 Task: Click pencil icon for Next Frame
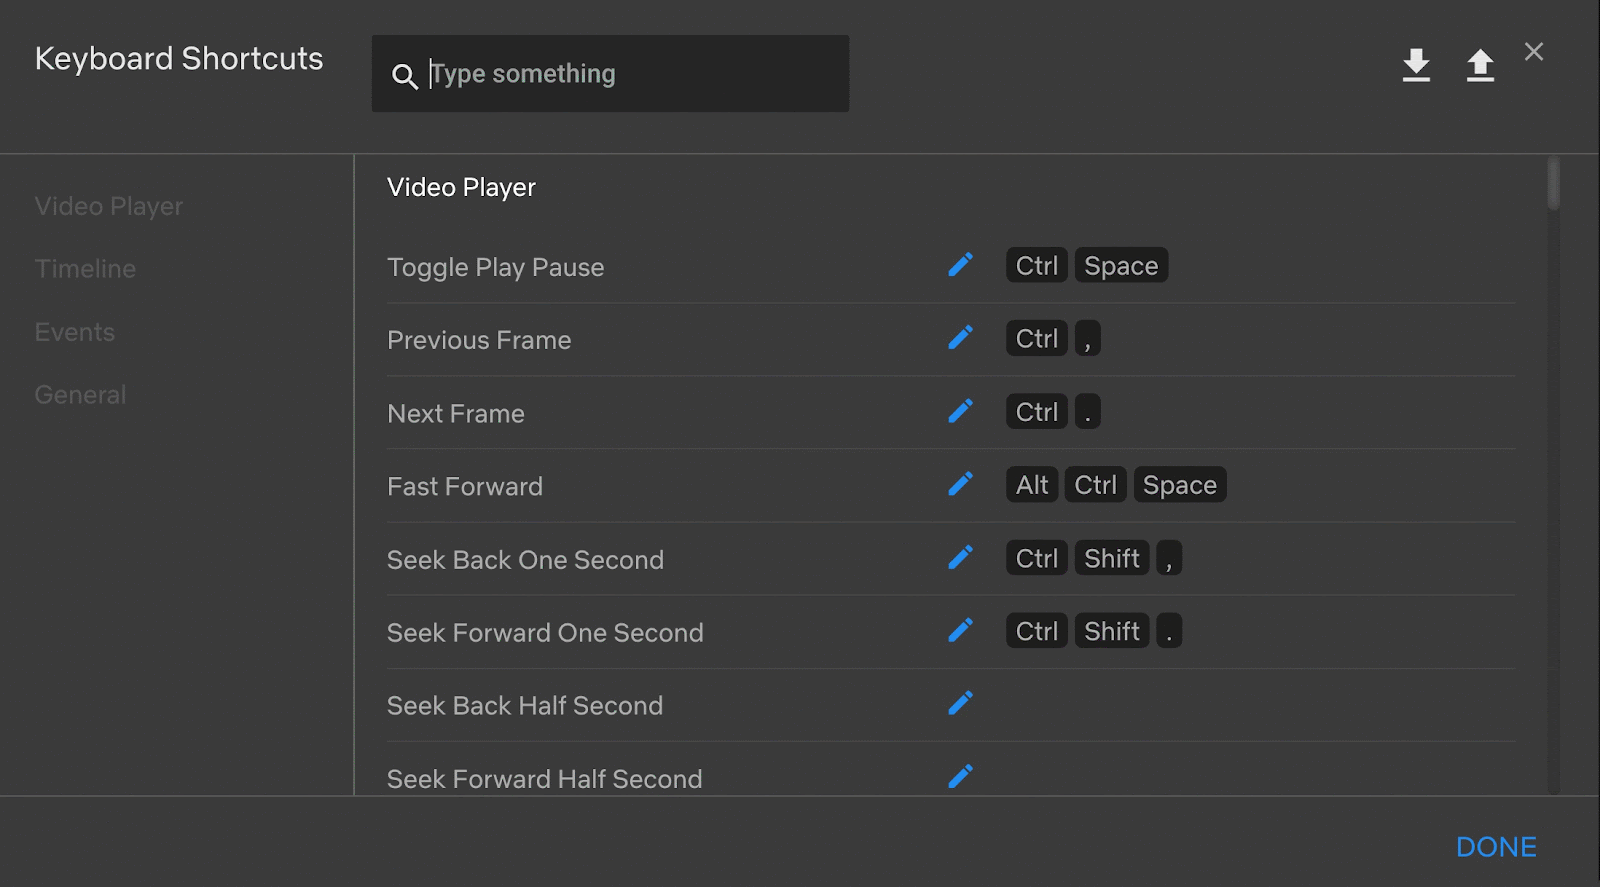(x=960, y=411)
